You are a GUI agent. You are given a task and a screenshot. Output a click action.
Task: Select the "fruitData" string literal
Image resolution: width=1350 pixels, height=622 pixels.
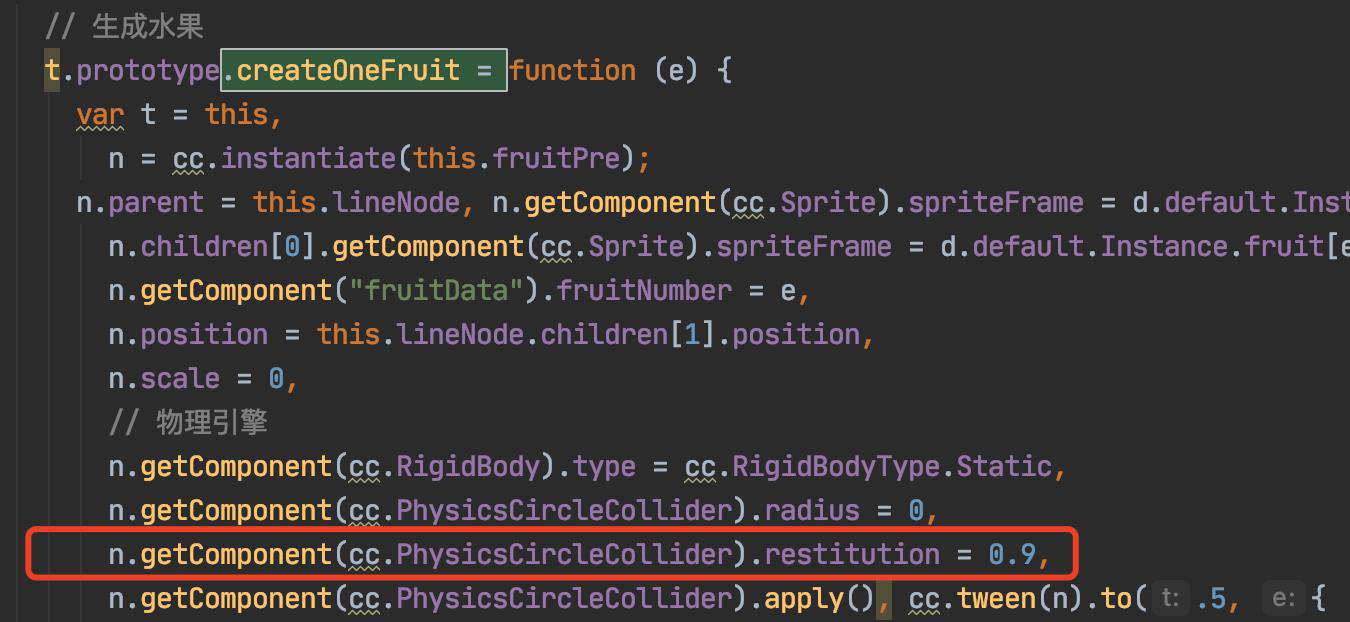[x=444, y=290]
